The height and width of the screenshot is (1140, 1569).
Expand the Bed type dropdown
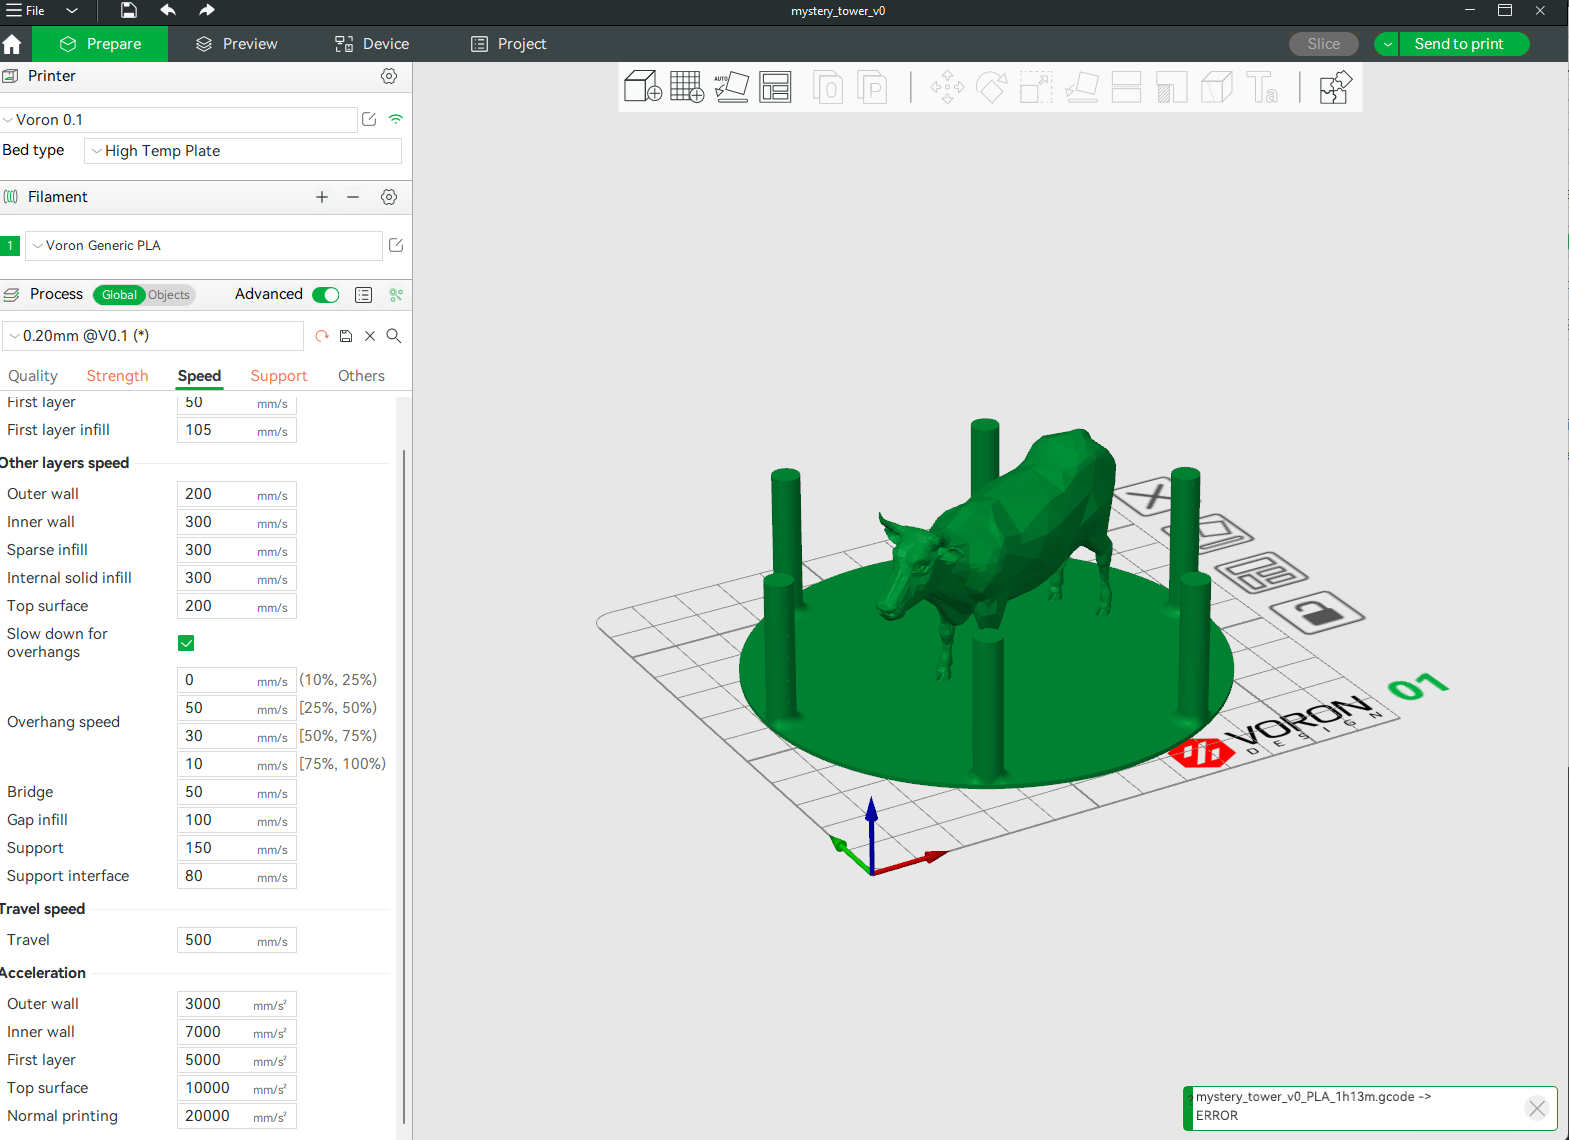click(243, 151)
